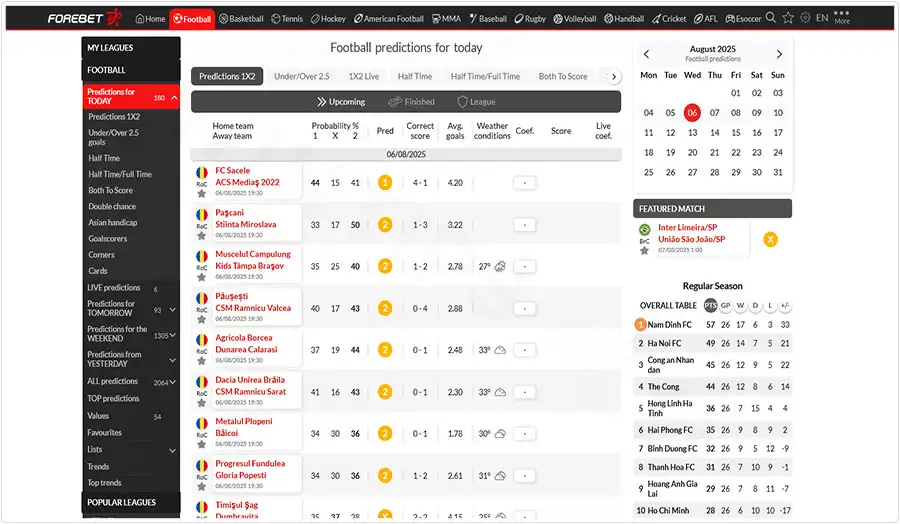900x524 pixels.
Task: Collapse Predictions for TODAY section
Action: [x=174, y=98]
